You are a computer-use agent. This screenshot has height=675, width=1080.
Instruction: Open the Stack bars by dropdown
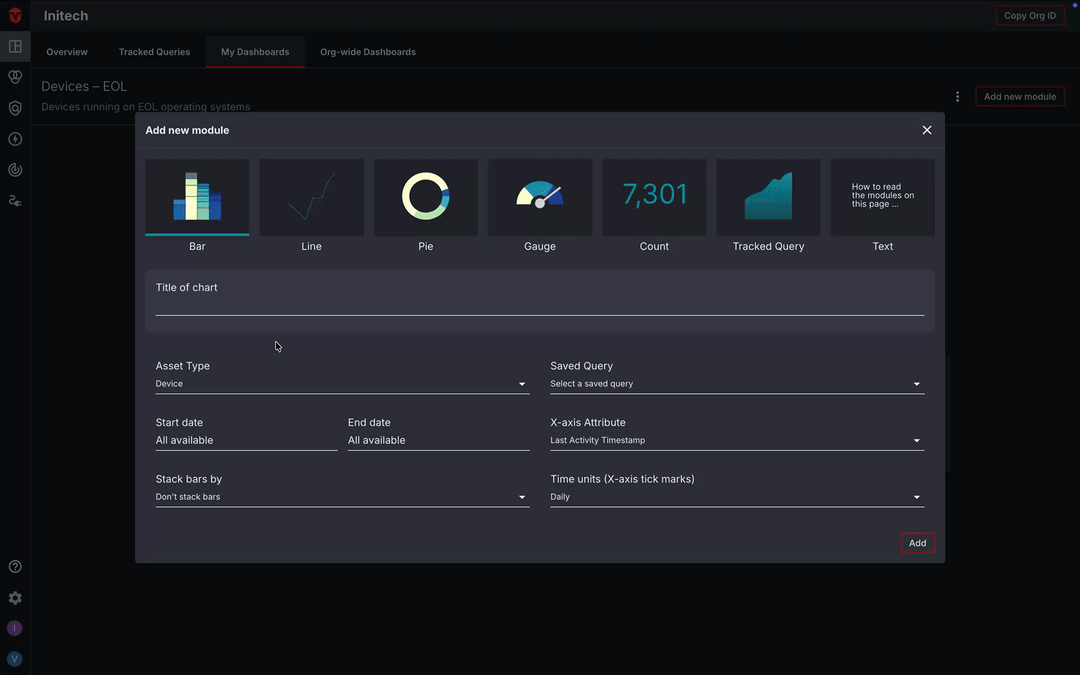pyautogui.click(x=341, y=497)
